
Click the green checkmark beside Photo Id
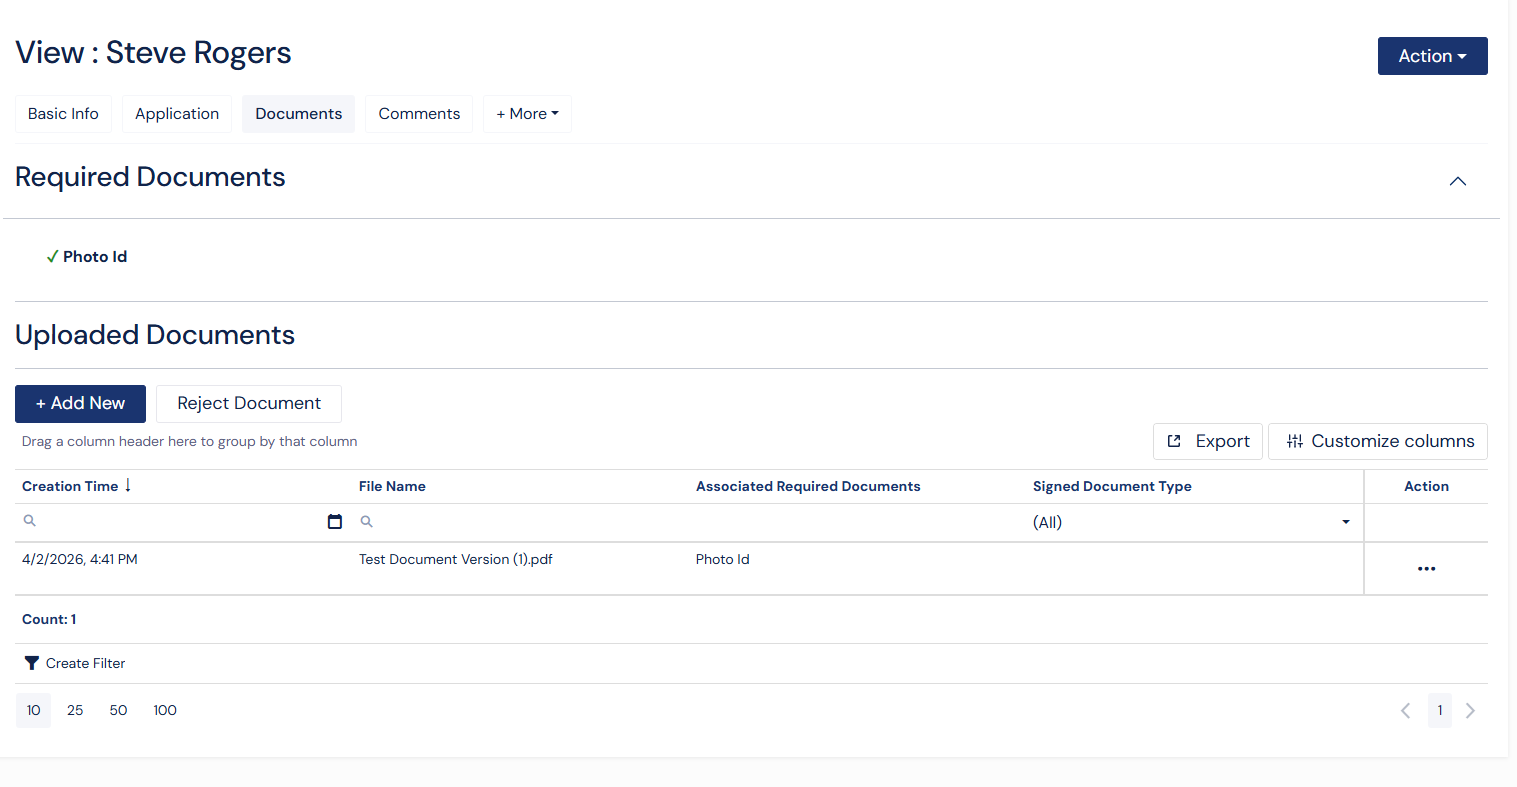(x=52, y=257)
